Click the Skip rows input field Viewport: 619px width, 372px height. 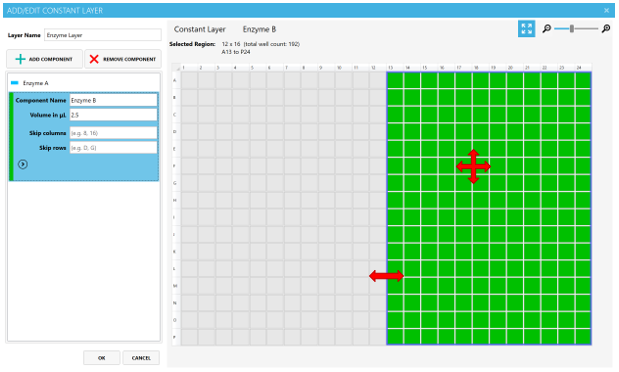coord(113,148)
